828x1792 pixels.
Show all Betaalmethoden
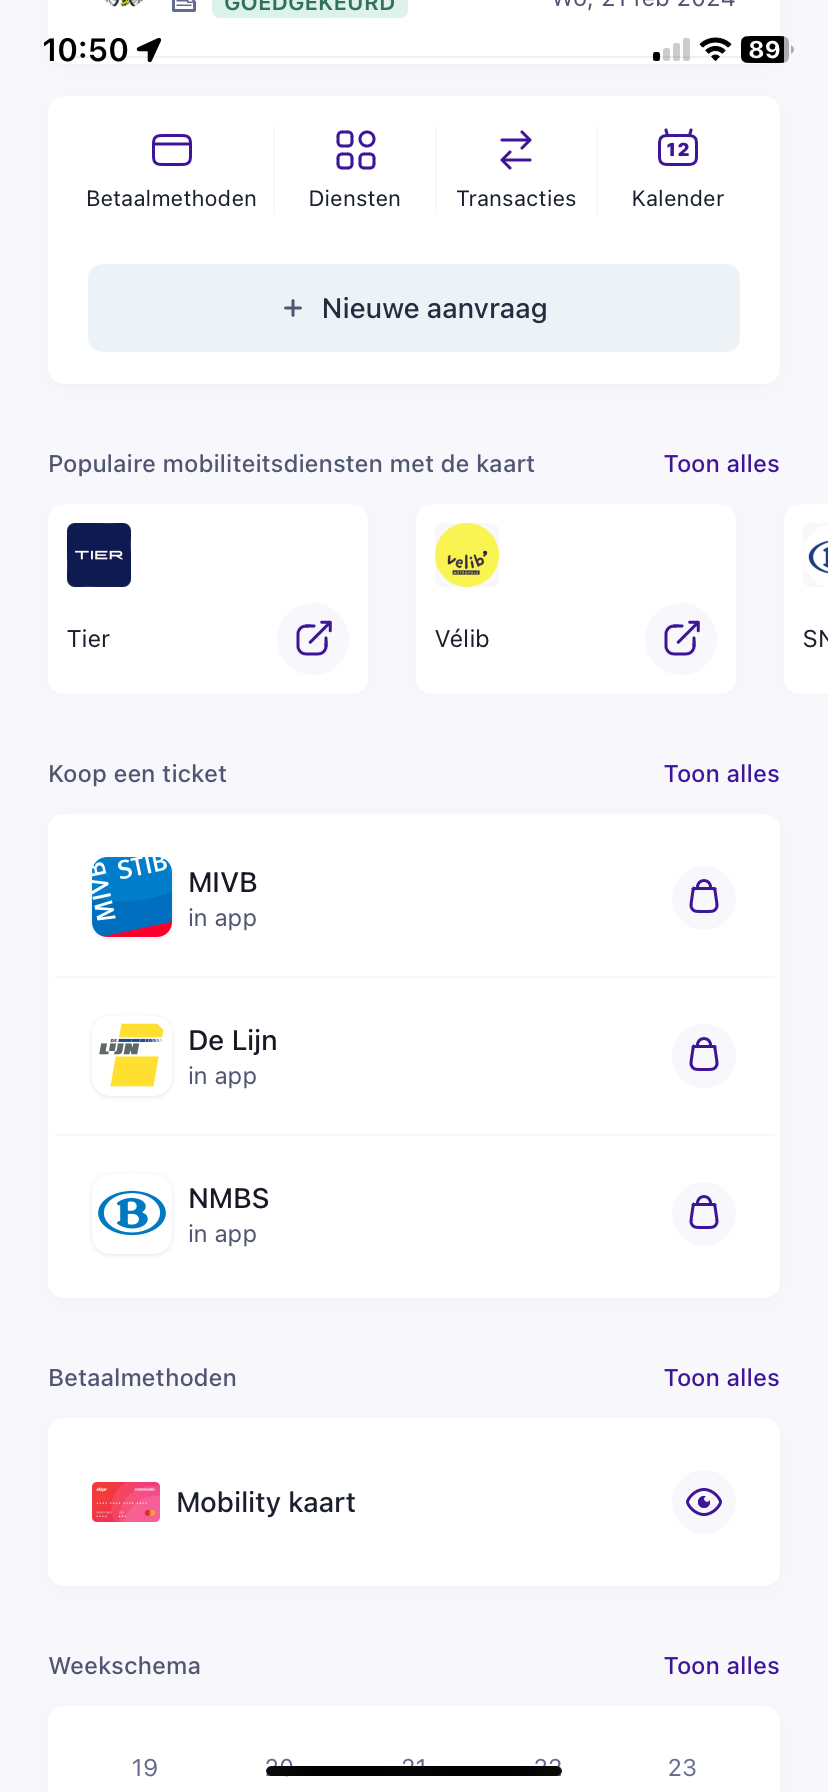[721, 1378]
